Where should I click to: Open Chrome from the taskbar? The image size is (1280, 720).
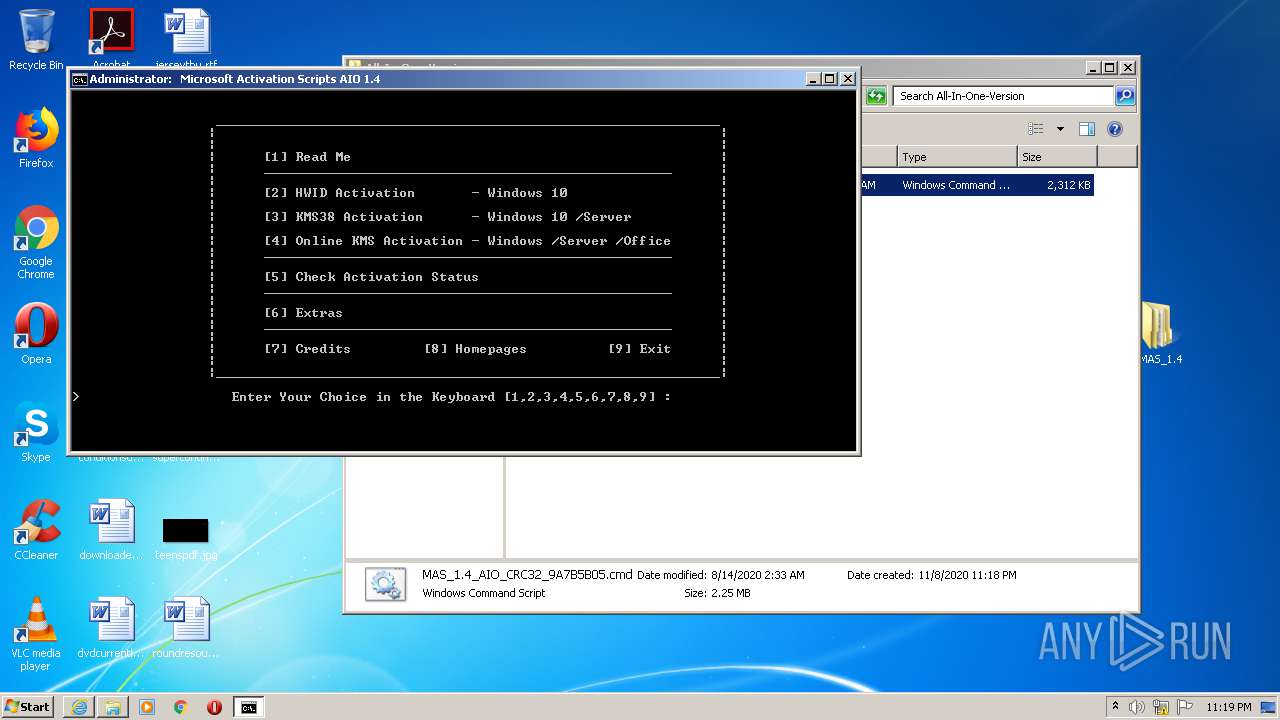[181, 707]
